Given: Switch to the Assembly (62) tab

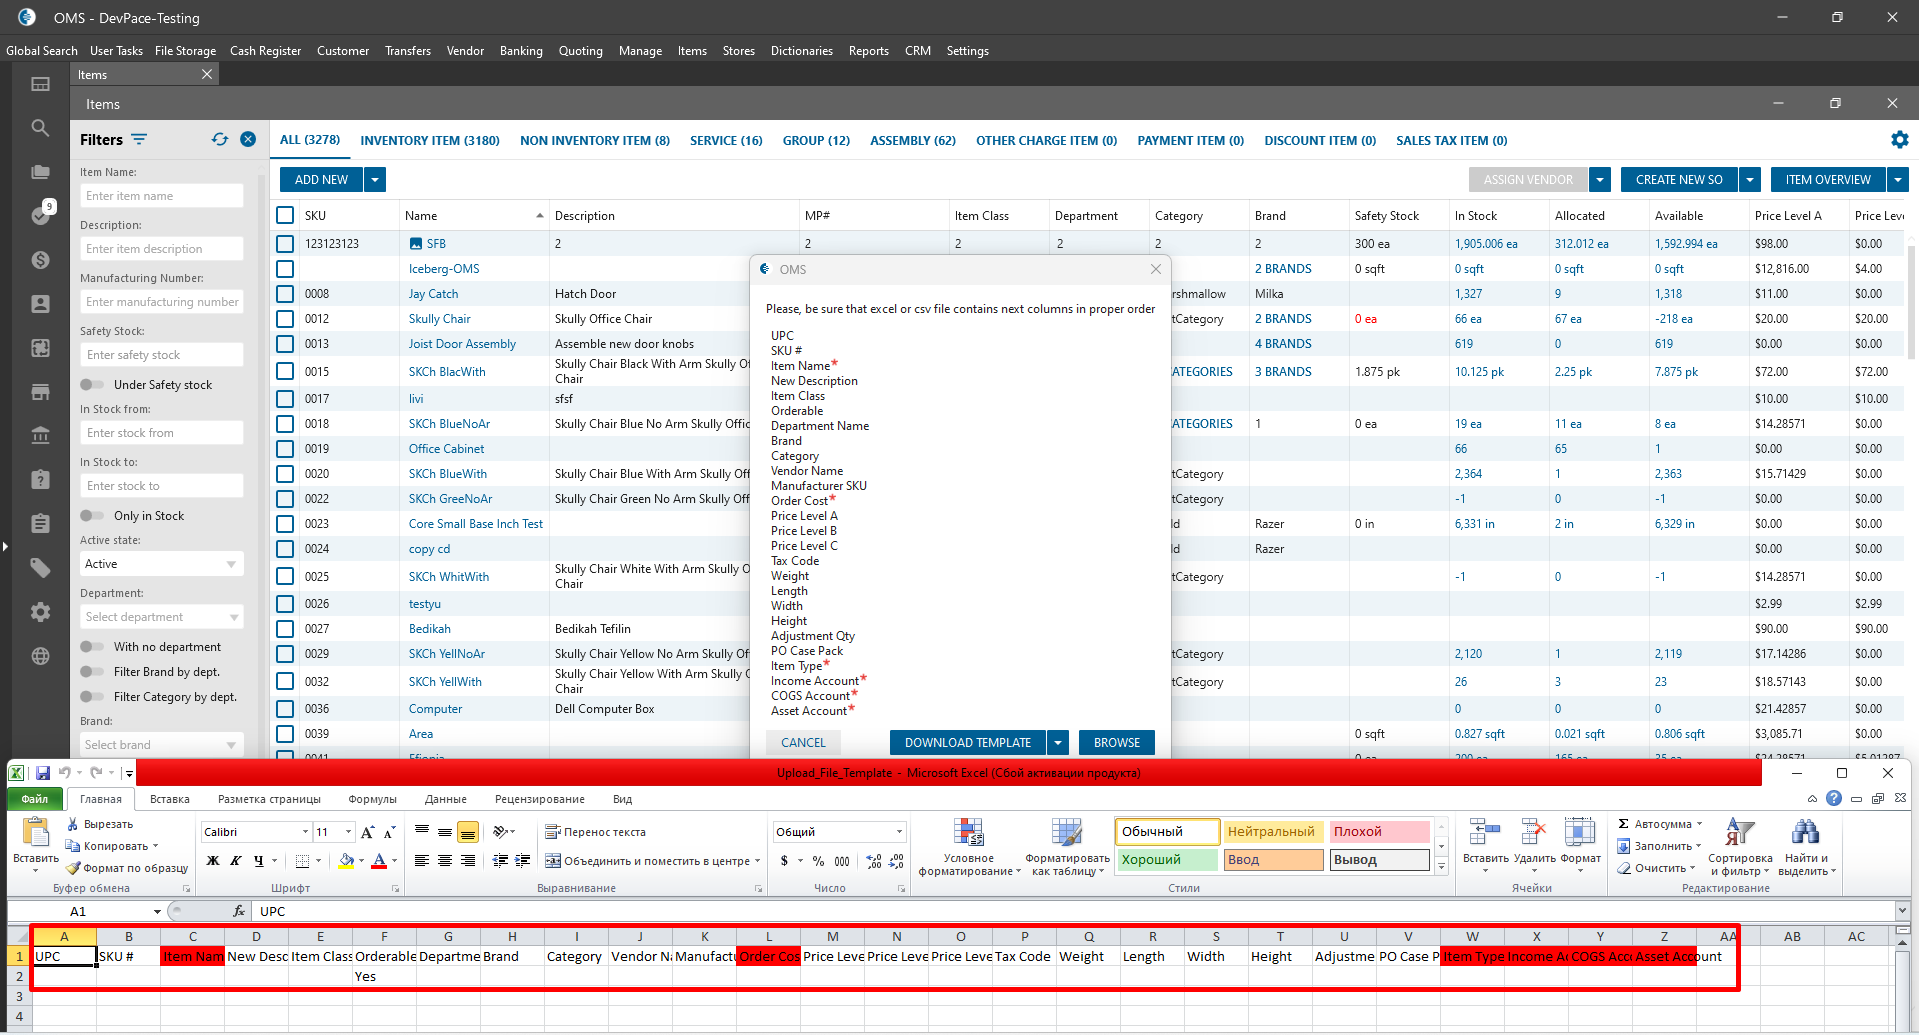Looking at the screenshot, I should tap(912, 141).
